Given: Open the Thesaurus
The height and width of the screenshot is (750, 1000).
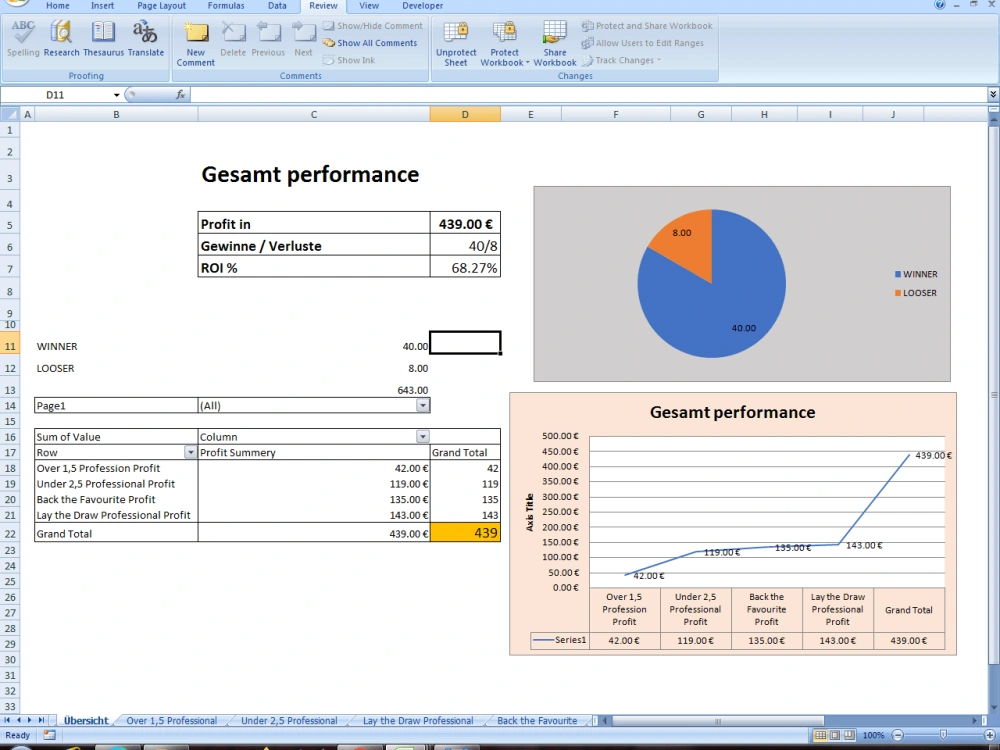Looking at the screenshot, I should click(103, 40).
